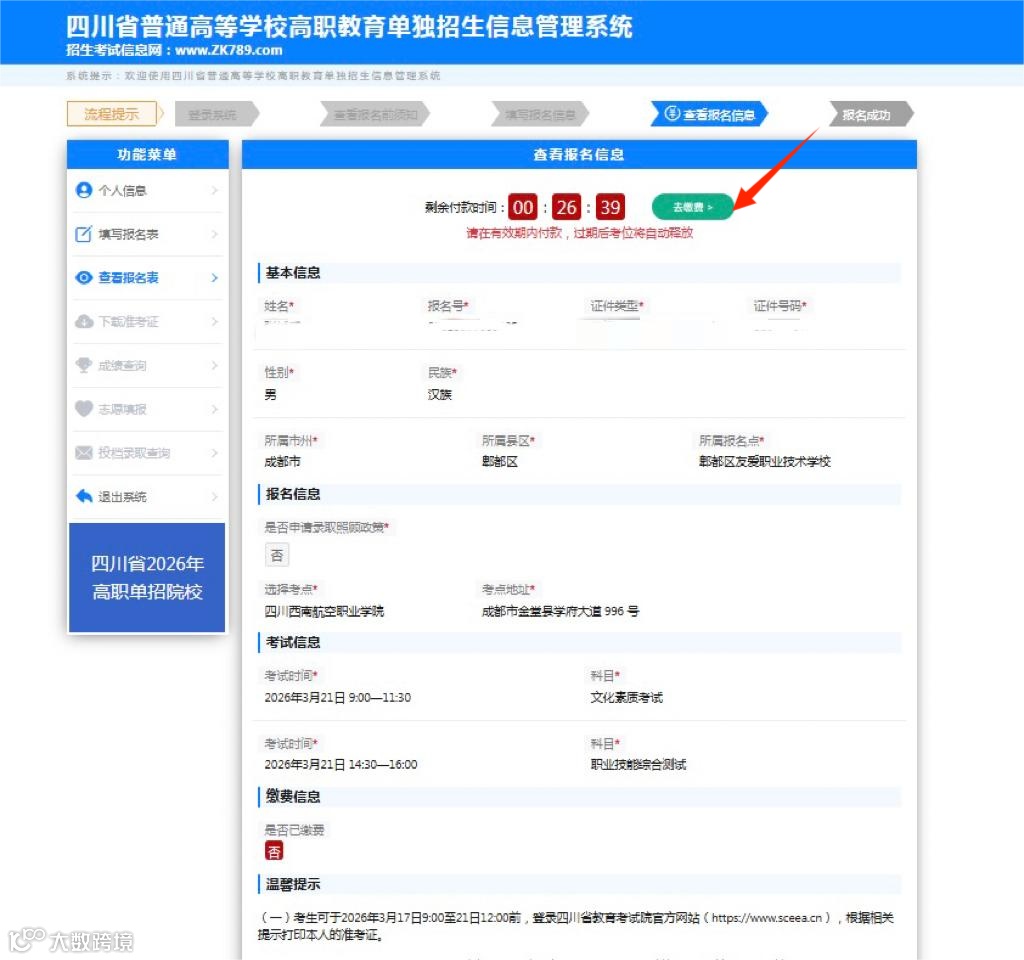Click the 2026年3月21日 14:30—16:00 time

pos(340,764)
